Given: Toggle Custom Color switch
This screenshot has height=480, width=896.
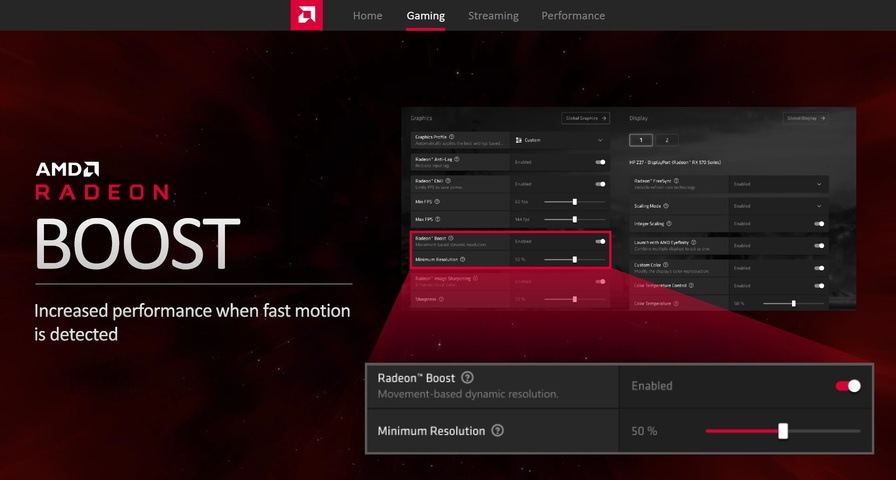Looking at the screenshot, I should pos(819,268).
